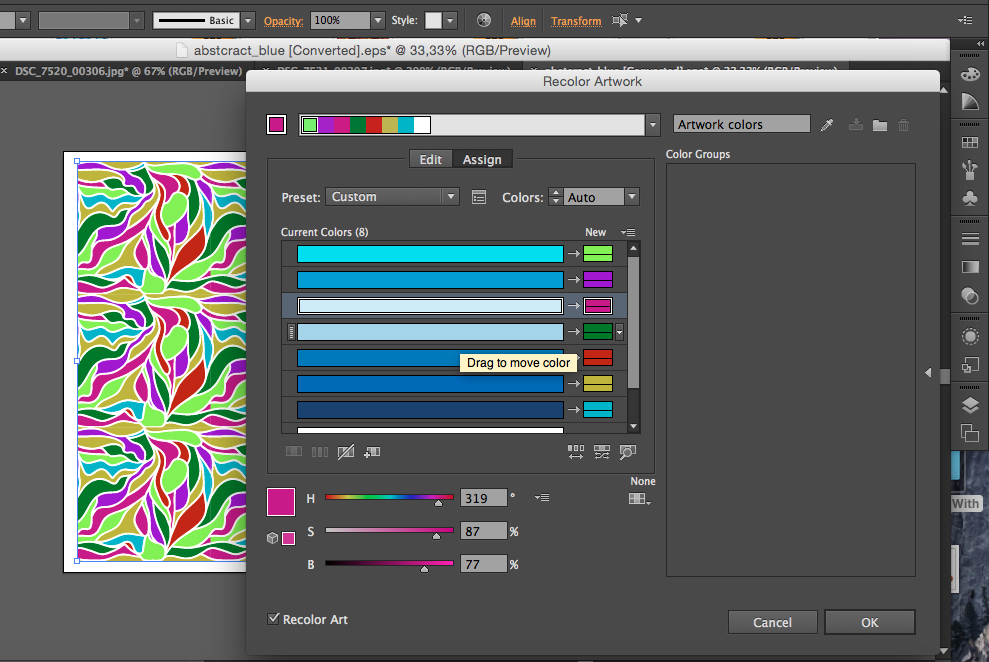
Task: Switch to the Assign tab
Action: [x=482, y=160]
